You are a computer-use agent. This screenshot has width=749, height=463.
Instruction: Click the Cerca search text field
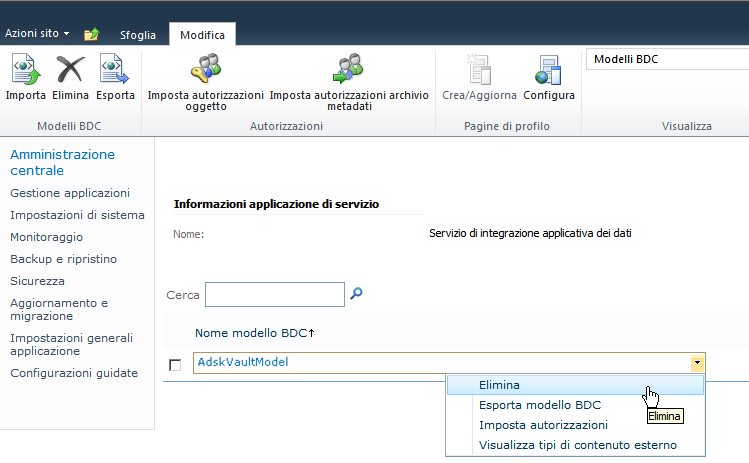[x=274, y=294]
